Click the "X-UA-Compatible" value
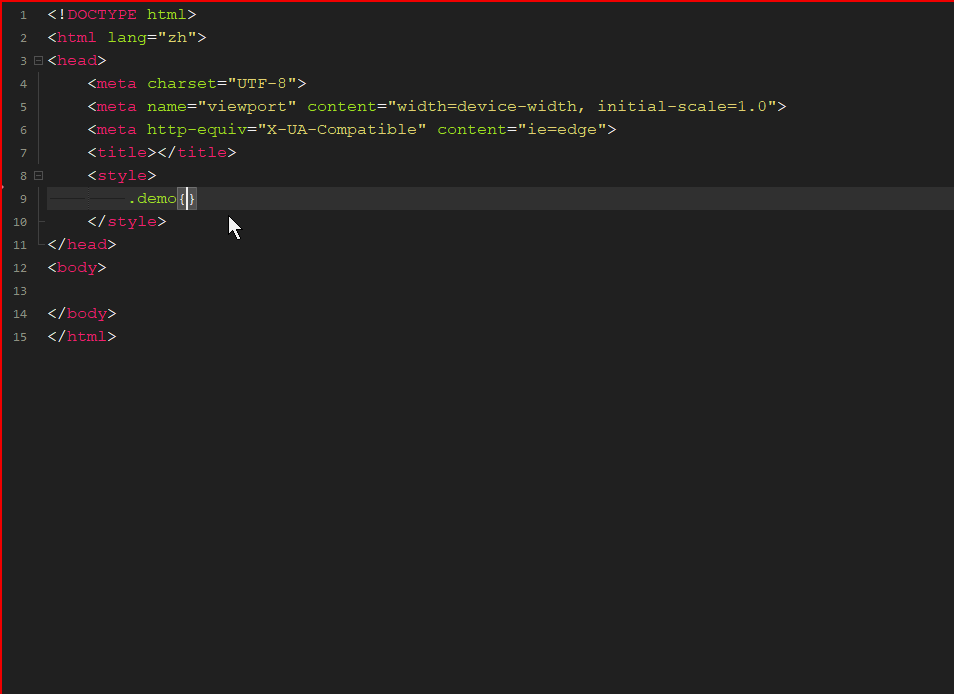 click(x=341, y=130)
